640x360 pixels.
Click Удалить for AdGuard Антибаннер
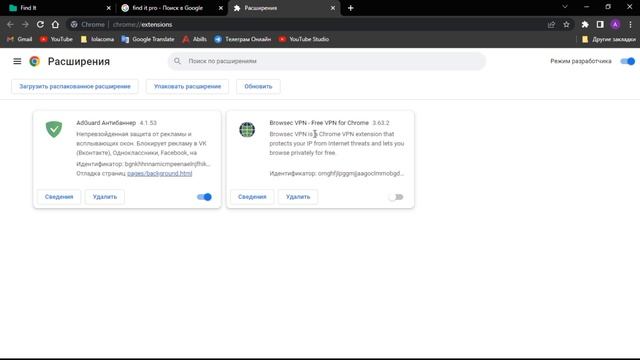pyautogui.click(x=104, y=197)
